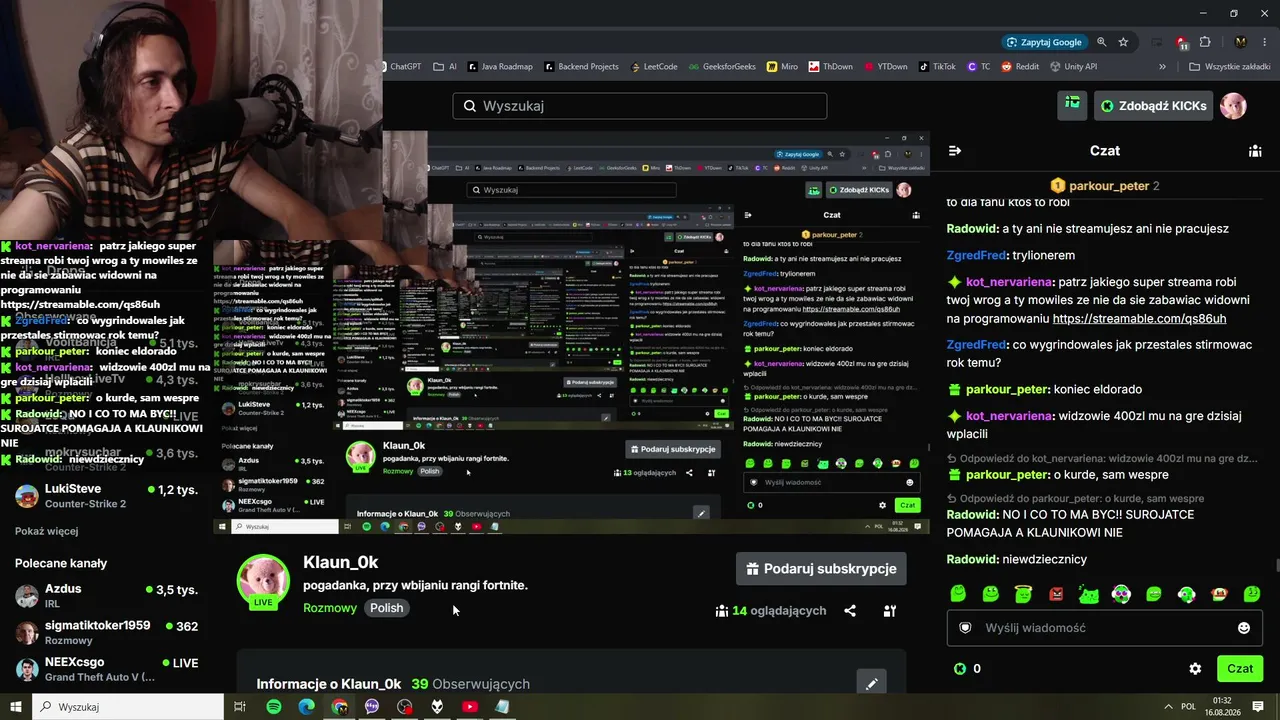The image size is (1280, 720).
Task: Open the Windows notification center
Action: (x=1258, y=706)
